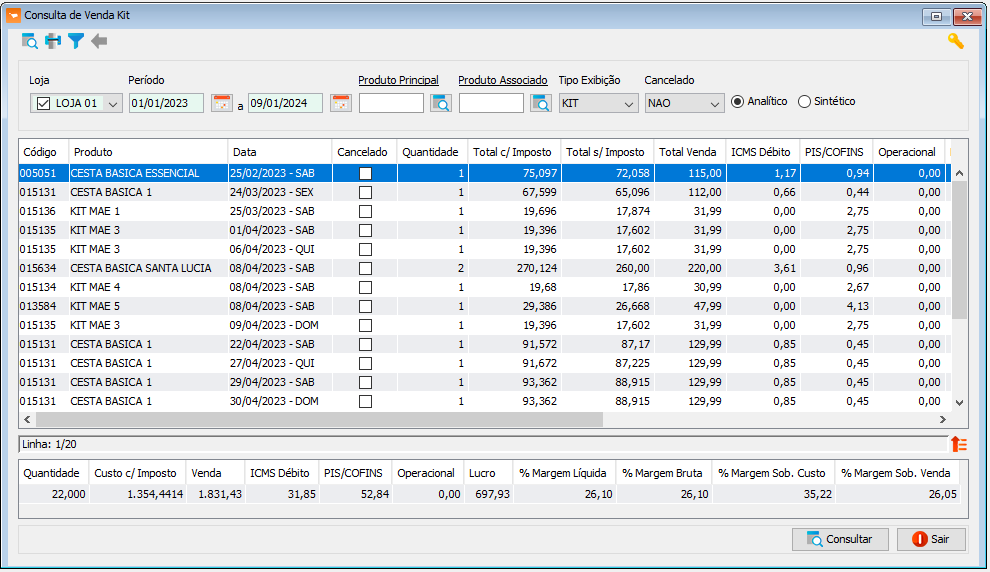Click the Consultar button

coord(840,539)
